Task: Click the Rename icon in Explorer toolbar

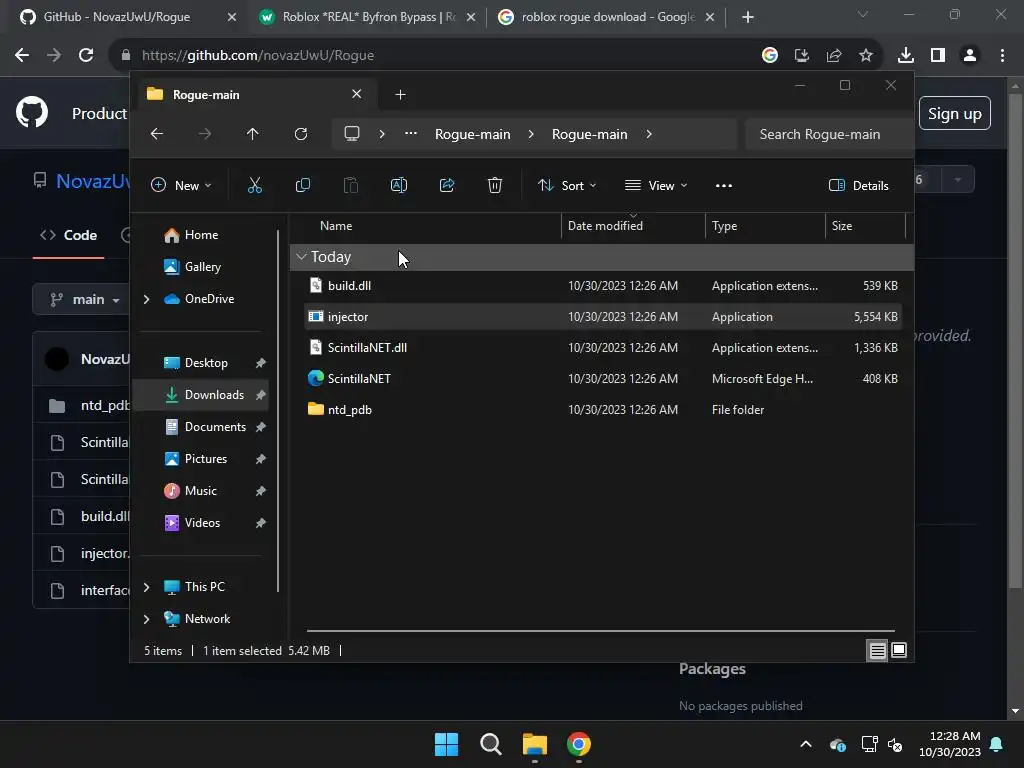Action: click(x=398, y=185)
